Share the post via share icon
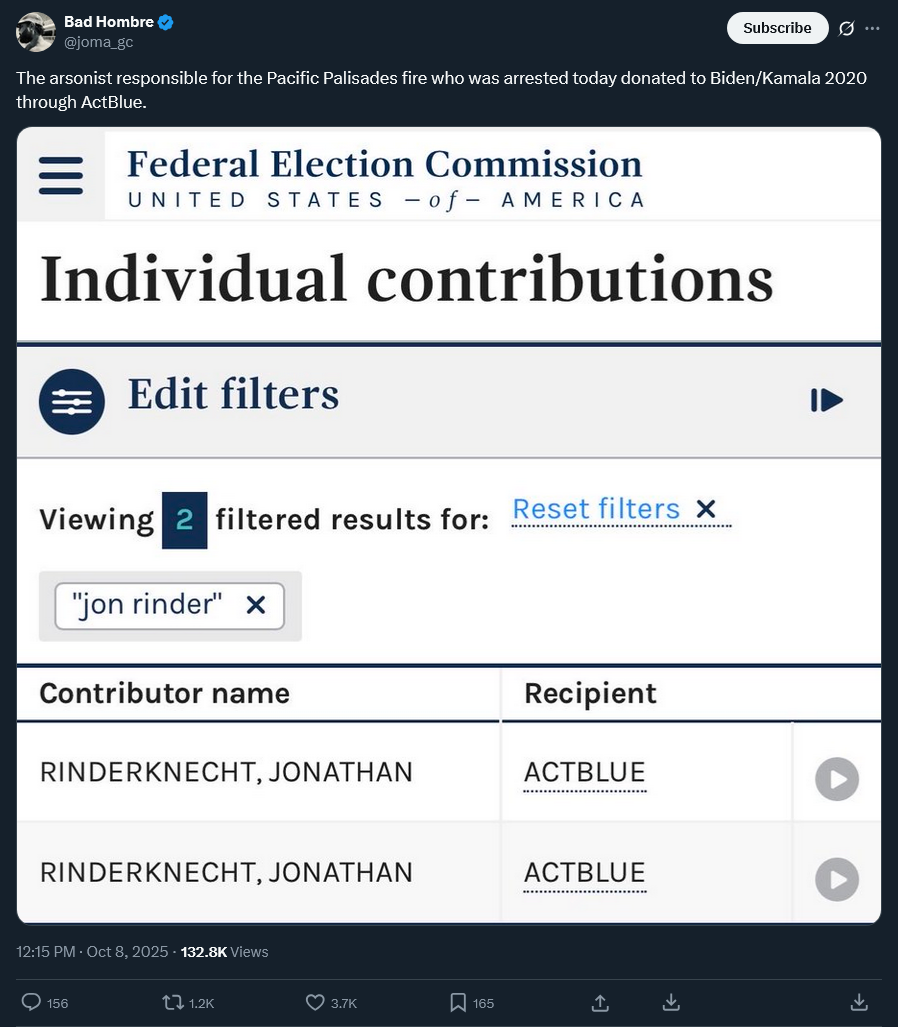This screenshot has height=1027, width=898. coord(601,1002)
